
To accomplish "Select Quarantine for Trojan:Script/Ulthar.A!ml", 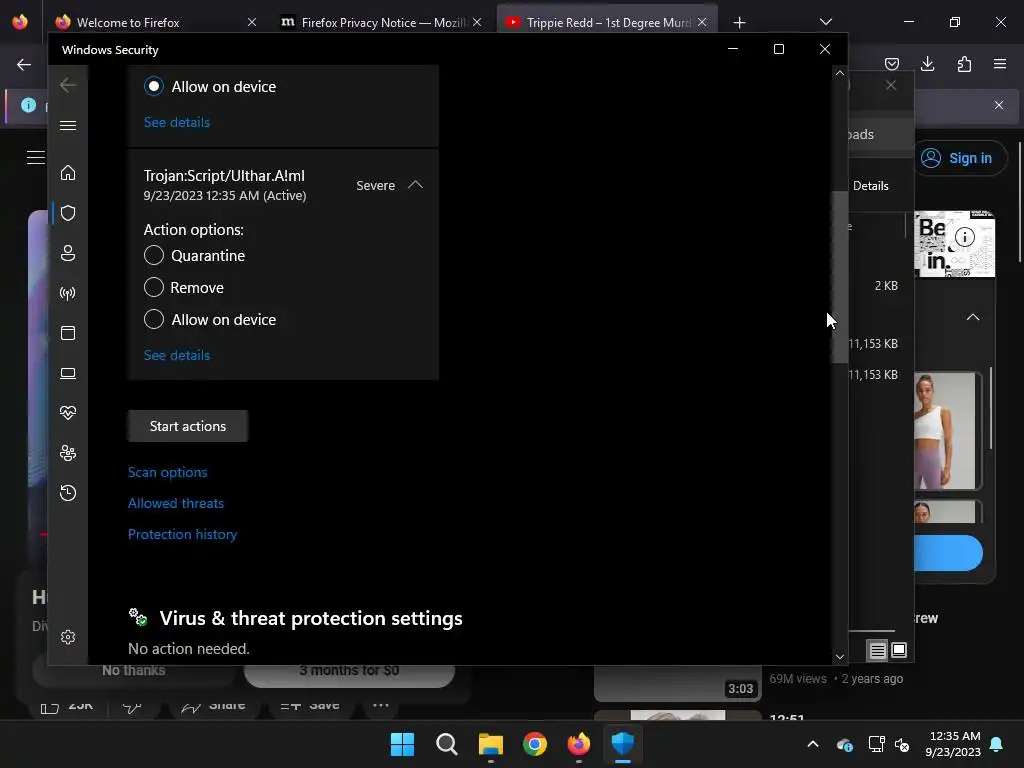I will point(153,255).
